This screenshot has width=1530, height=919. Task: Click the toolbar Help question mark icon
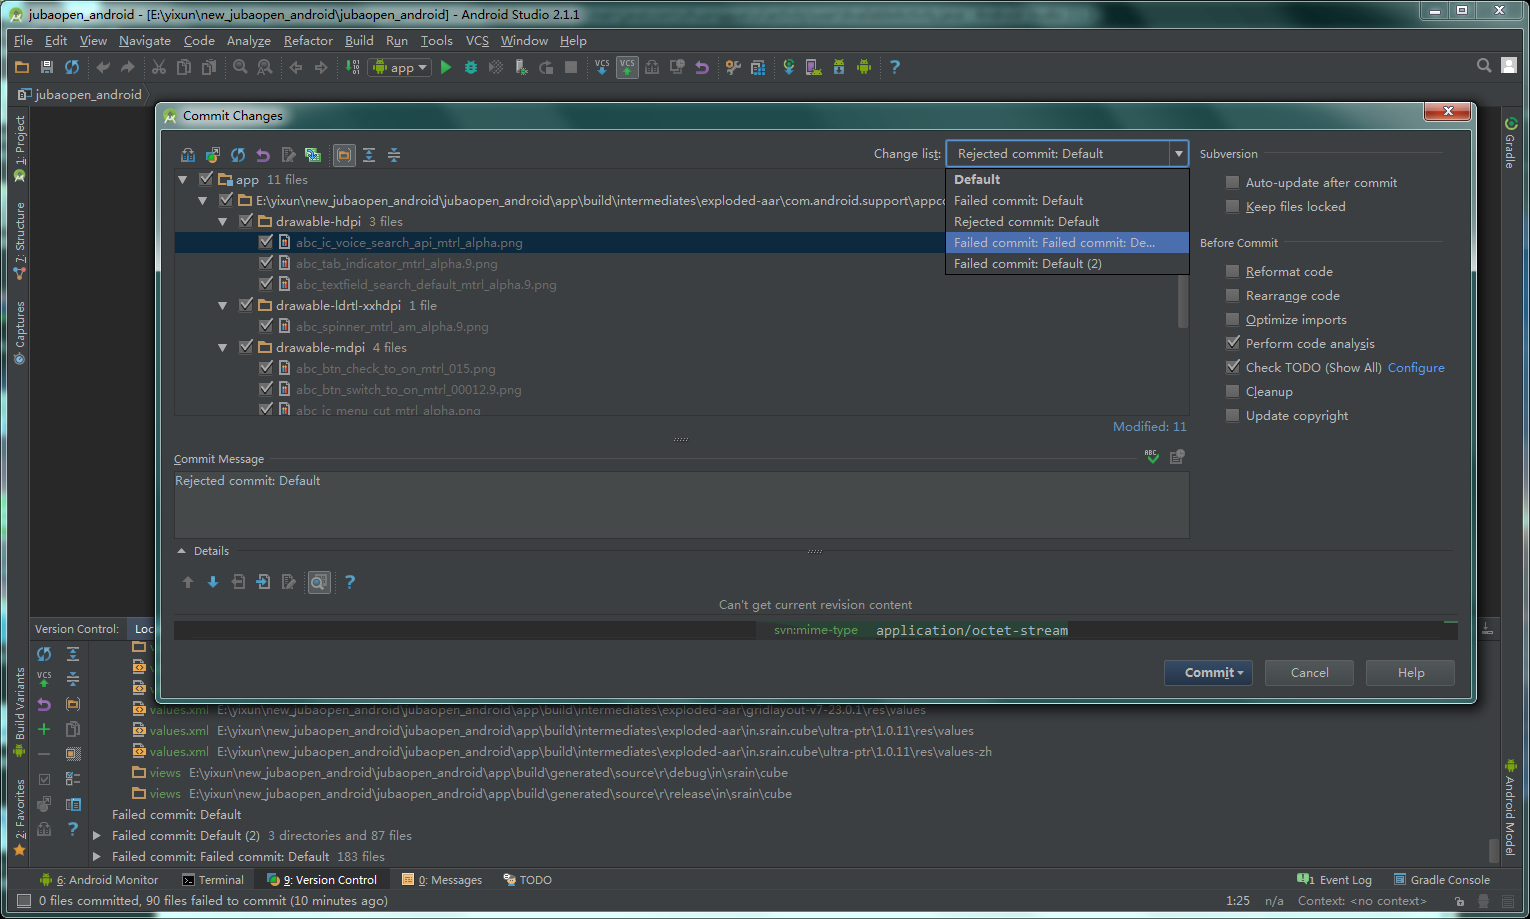pos(895,67)
